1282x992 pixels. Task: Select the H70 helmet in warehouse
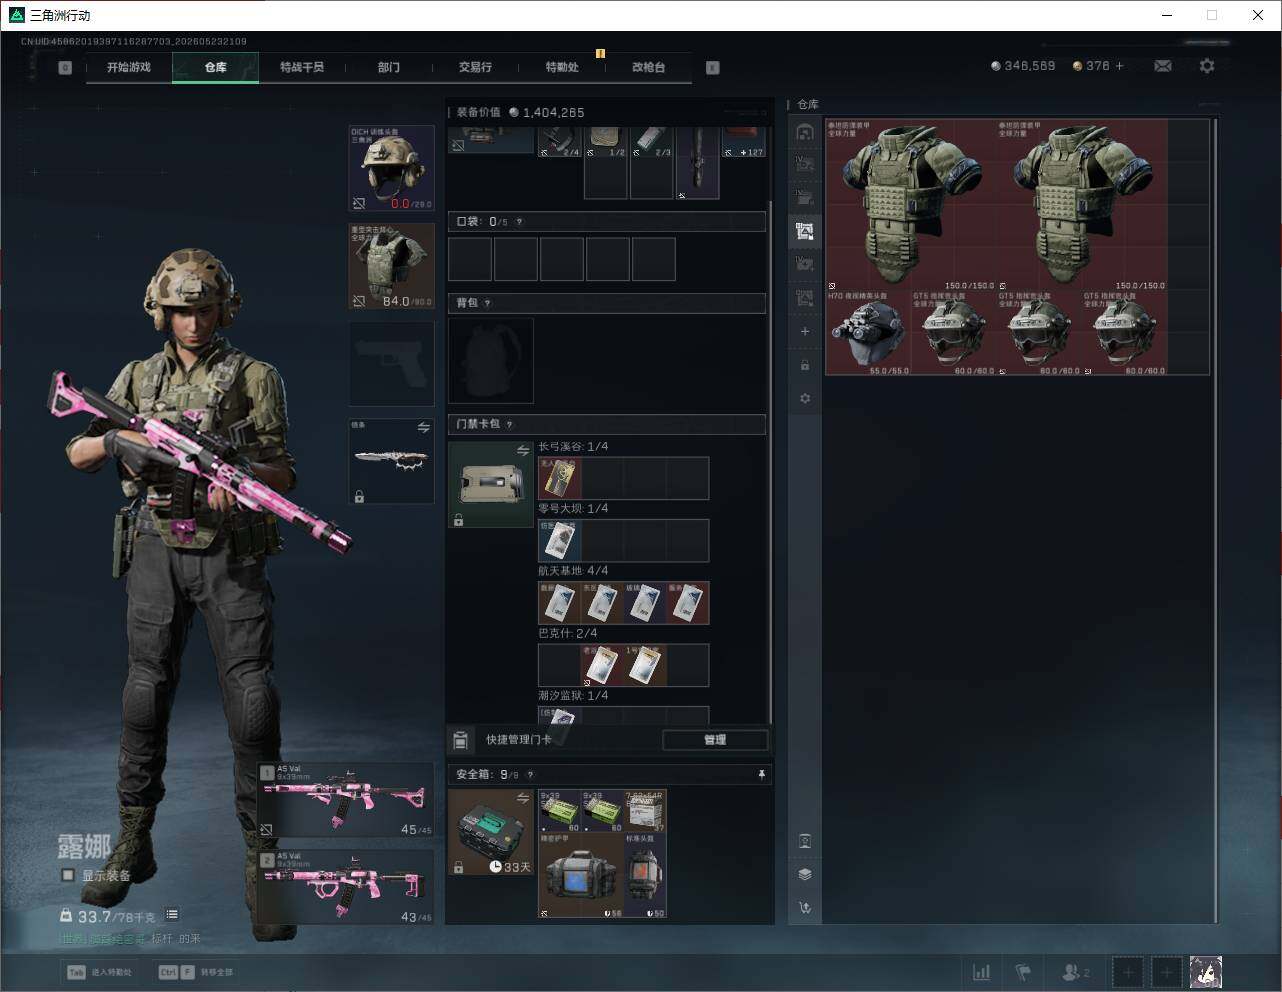(868, 333)
